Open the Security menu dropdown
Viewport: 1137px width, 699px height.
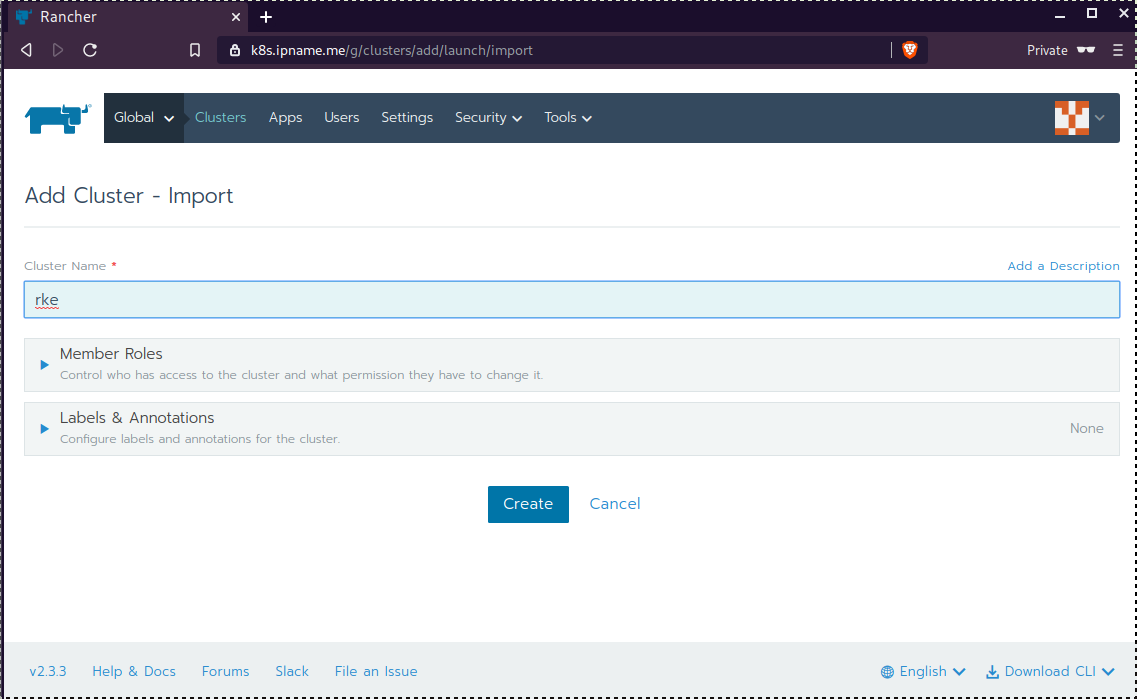pos(488,118)
